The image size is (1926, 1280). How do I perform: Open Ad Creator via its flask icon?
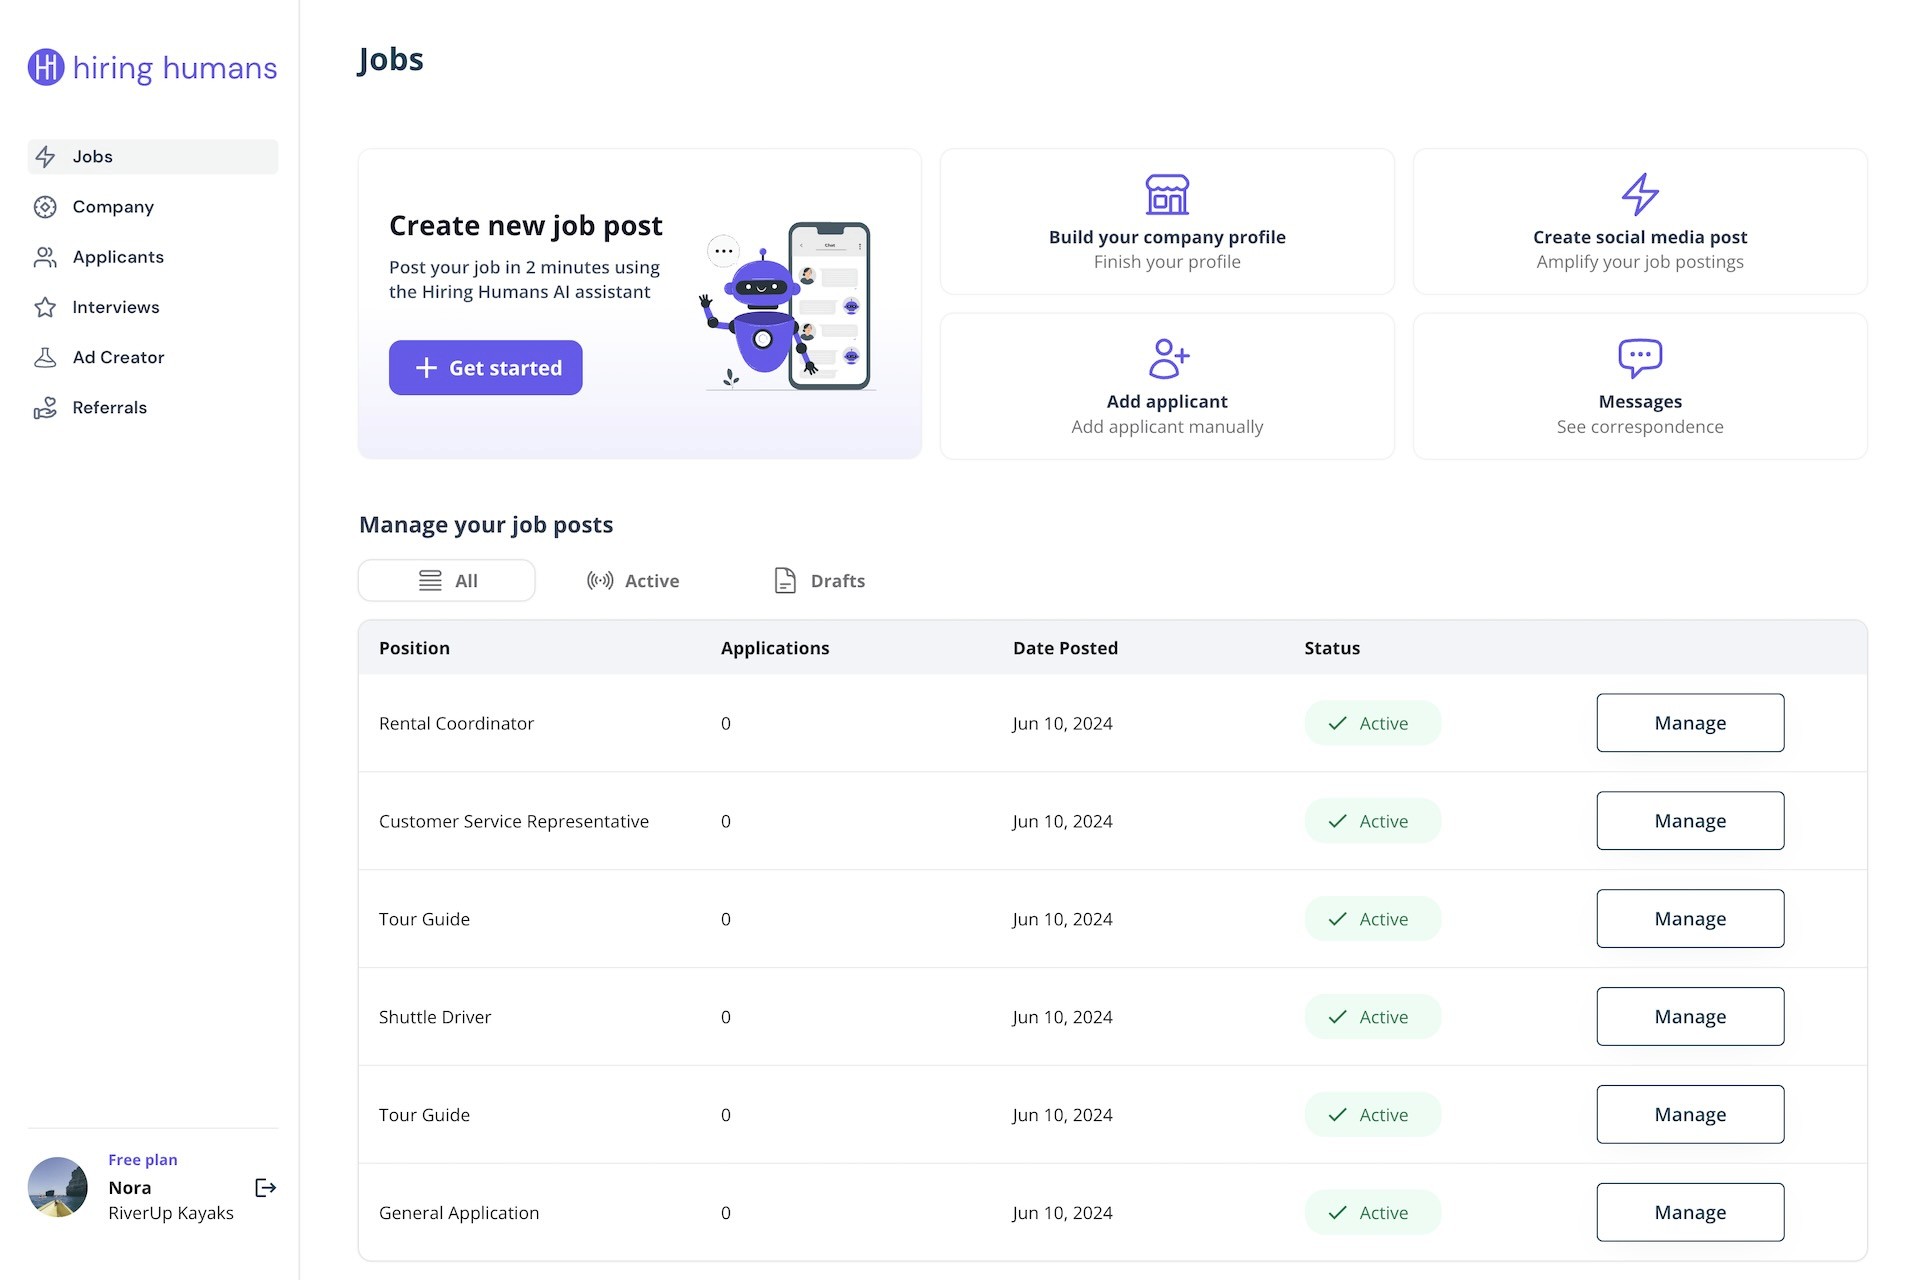[x=45, y=357]
